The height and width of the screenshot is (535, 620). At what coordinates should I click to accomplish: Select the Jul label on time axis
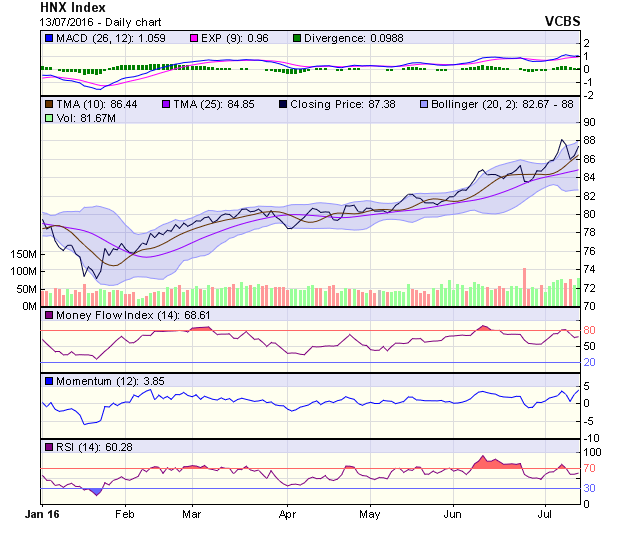pyautogui.click(x=543, y=515)
